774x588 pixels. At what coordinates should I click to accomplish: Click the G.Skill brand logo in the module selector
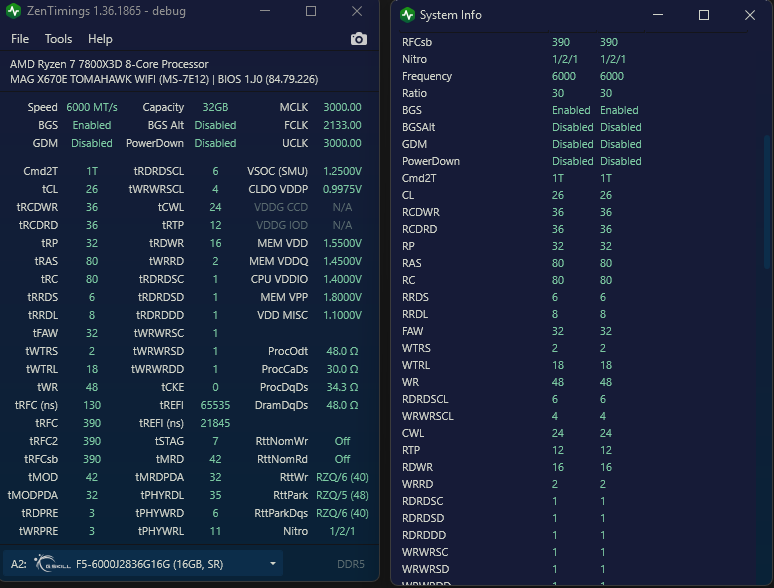[53, 563]
